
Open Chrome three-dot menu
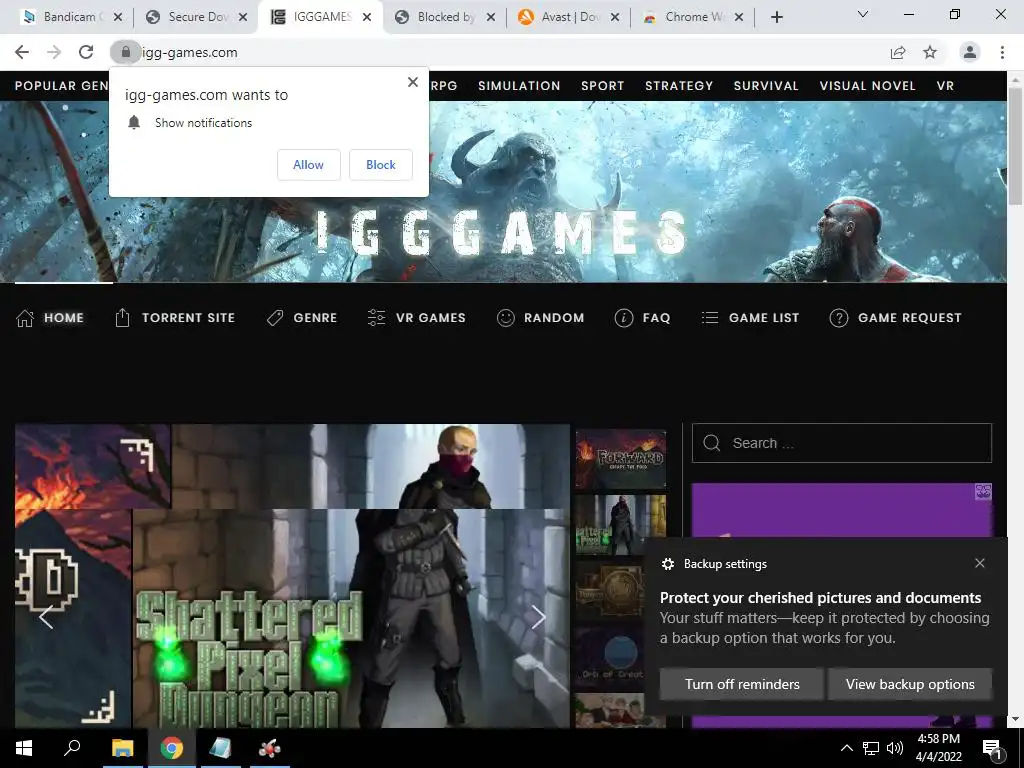tap(1002, 52)
